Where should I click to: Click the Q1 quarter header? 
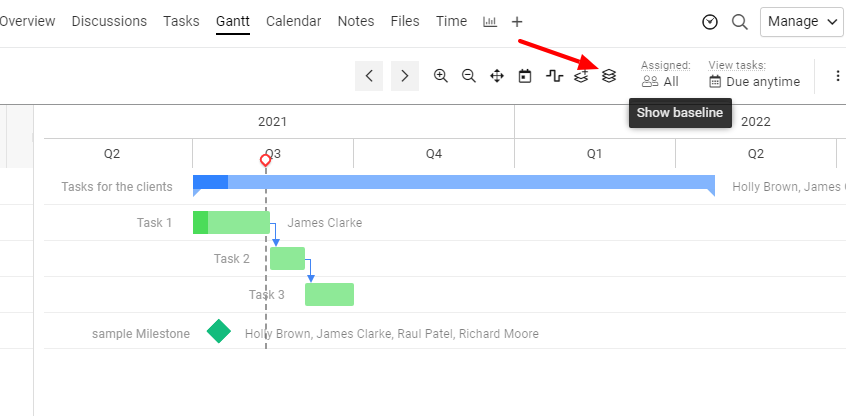595,154
